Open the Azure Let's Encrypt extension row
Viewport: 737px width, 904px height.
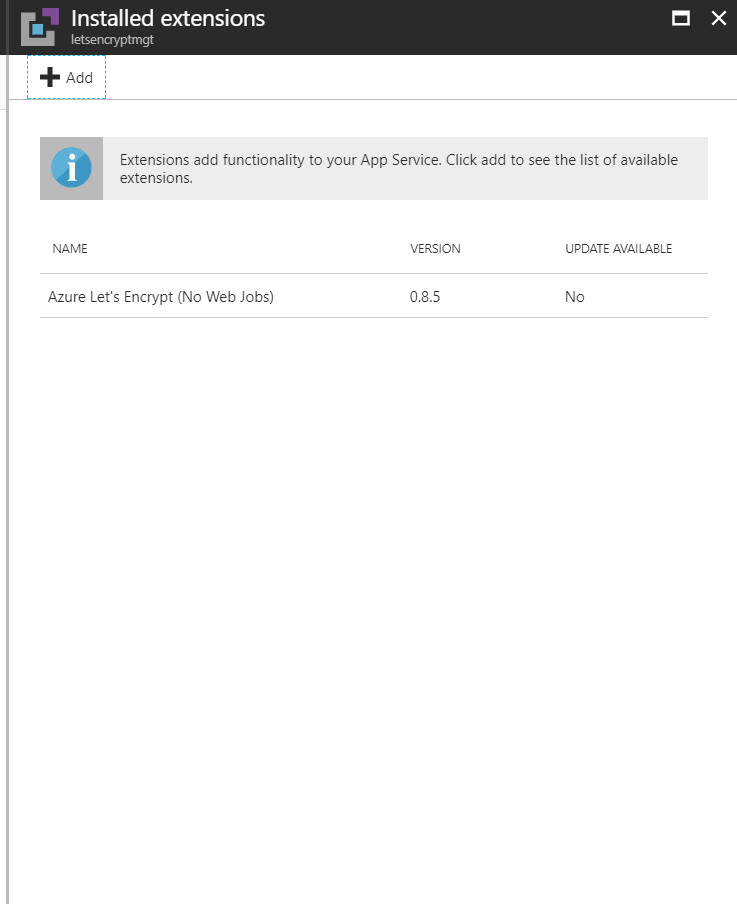pos(161,297)
